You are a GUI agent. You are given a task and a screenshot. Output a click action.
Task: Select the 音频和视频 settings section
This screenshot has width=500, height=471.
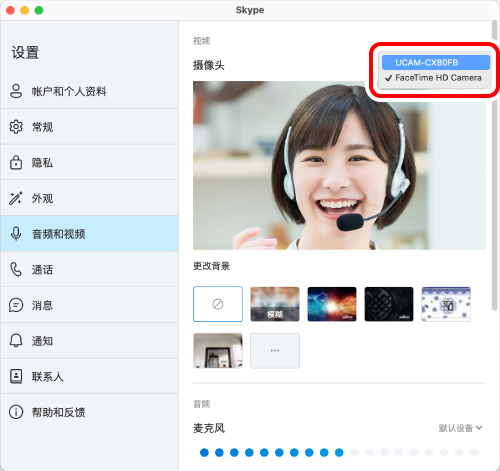click(x=89, y=234)
